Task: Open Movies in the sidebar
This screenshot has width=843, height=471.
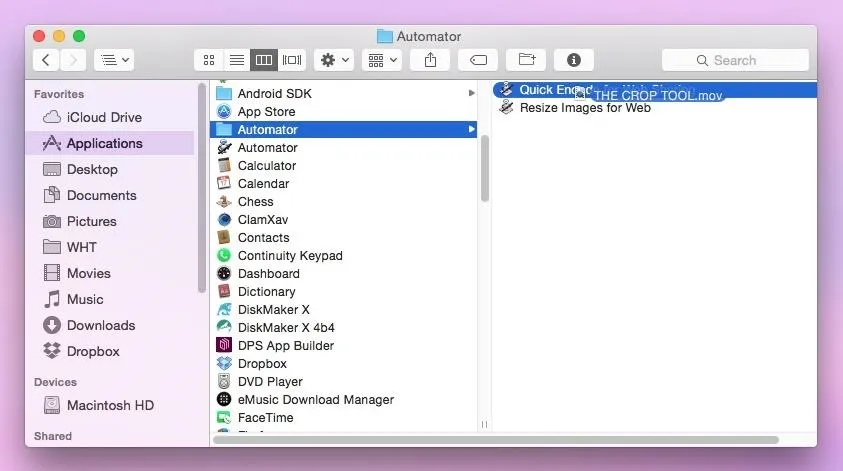Action: pos(110,273)
